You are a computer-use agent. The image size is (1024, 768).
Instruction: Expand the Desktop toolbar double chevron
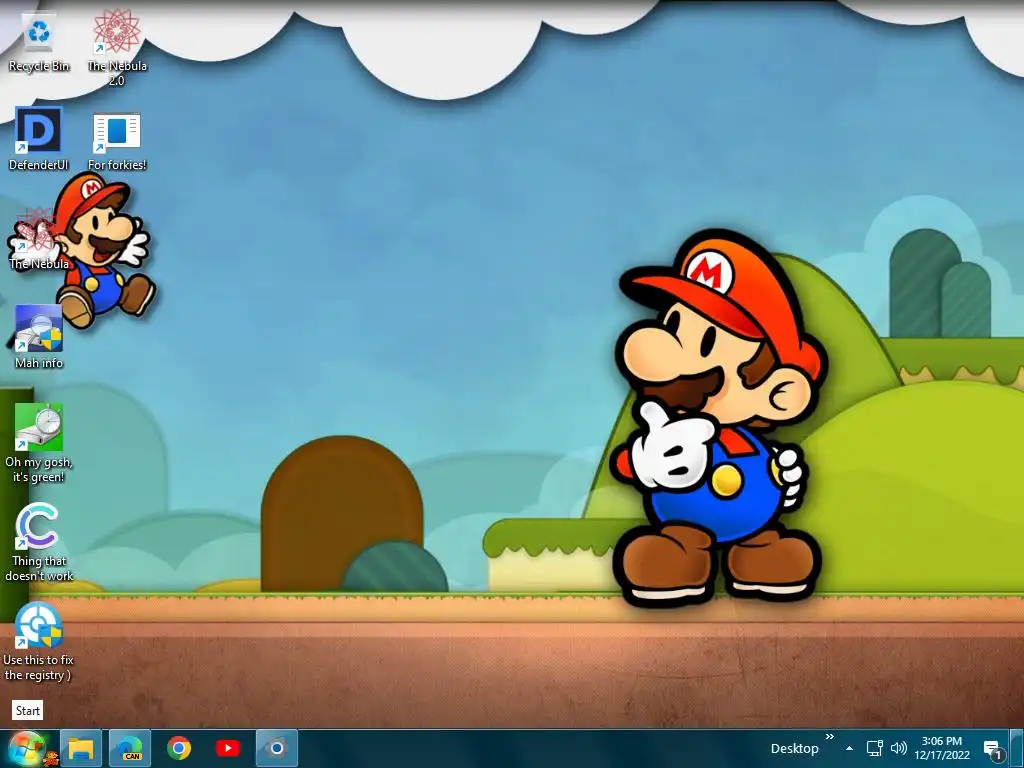tap(830, 737)
